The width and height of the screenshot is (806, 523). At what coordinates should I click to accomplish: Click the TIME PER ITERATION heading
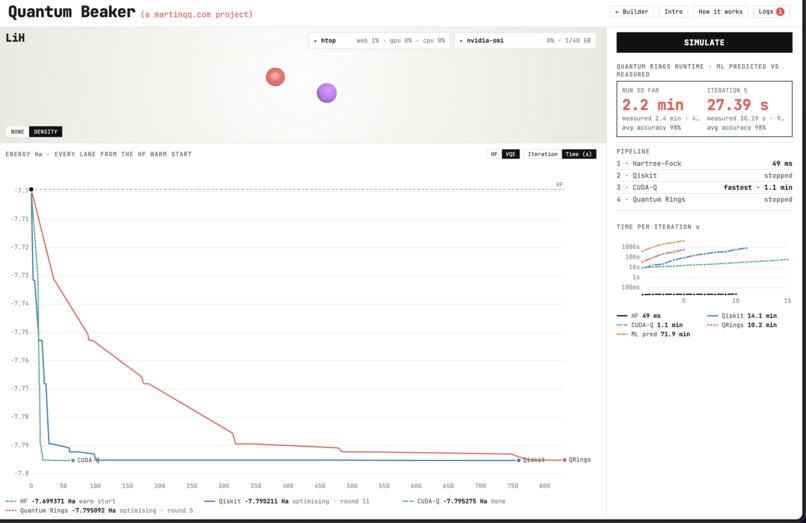(x=658, y=227)
